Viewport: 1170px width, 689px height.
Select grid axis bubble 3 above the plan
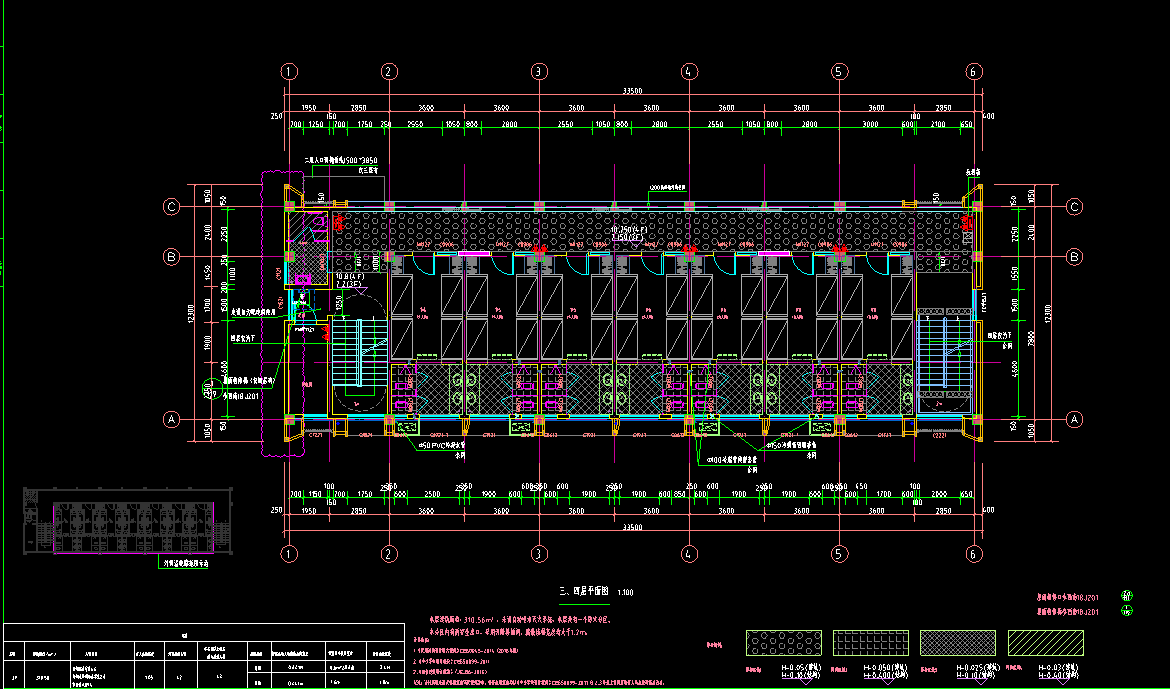click(x=539, y=71)
